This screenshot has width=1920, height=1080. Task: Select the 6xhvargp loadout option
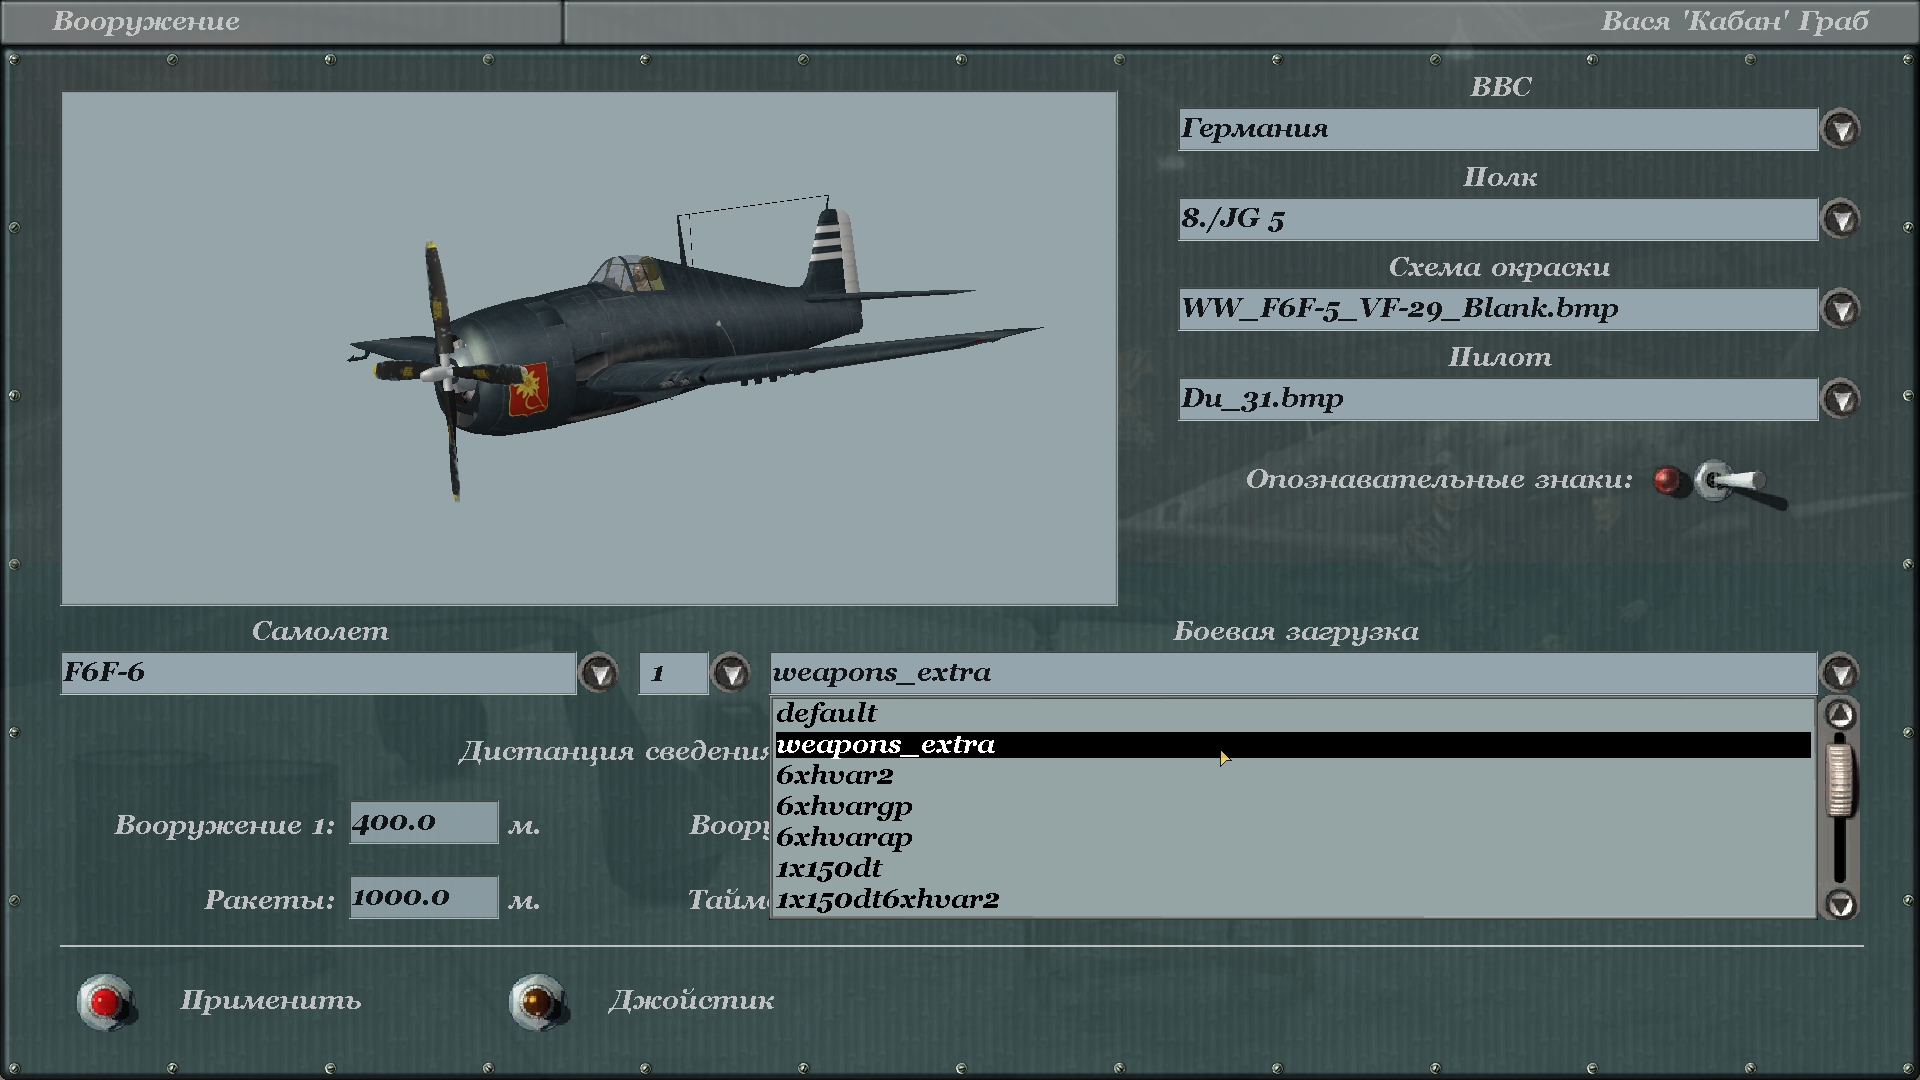[x=844, y=807]
